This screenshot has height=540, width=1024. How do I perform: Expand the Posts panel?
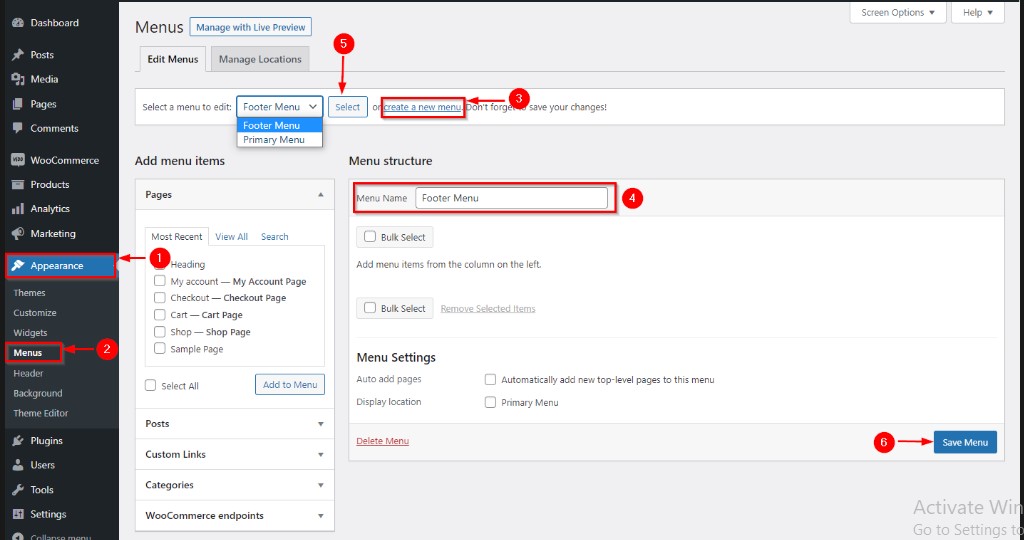[234, 424]
